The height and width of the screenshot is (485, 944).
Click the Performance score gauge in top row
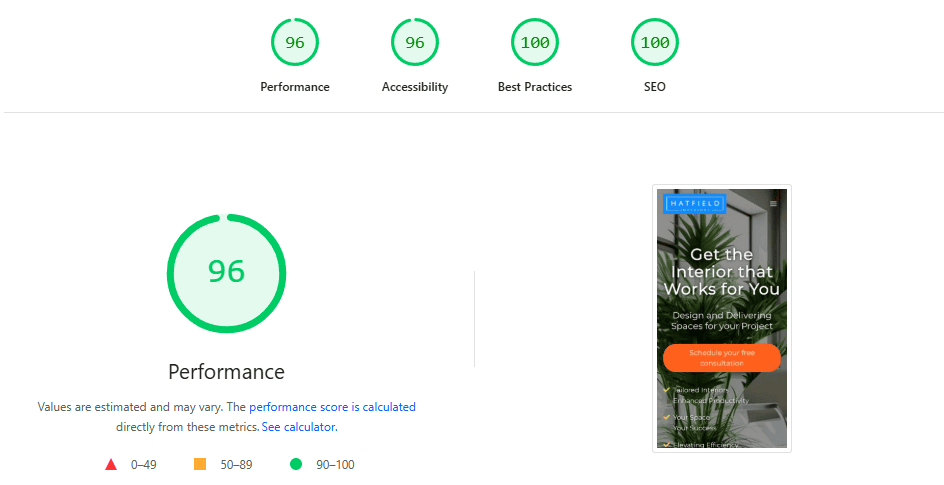point(295,43)
